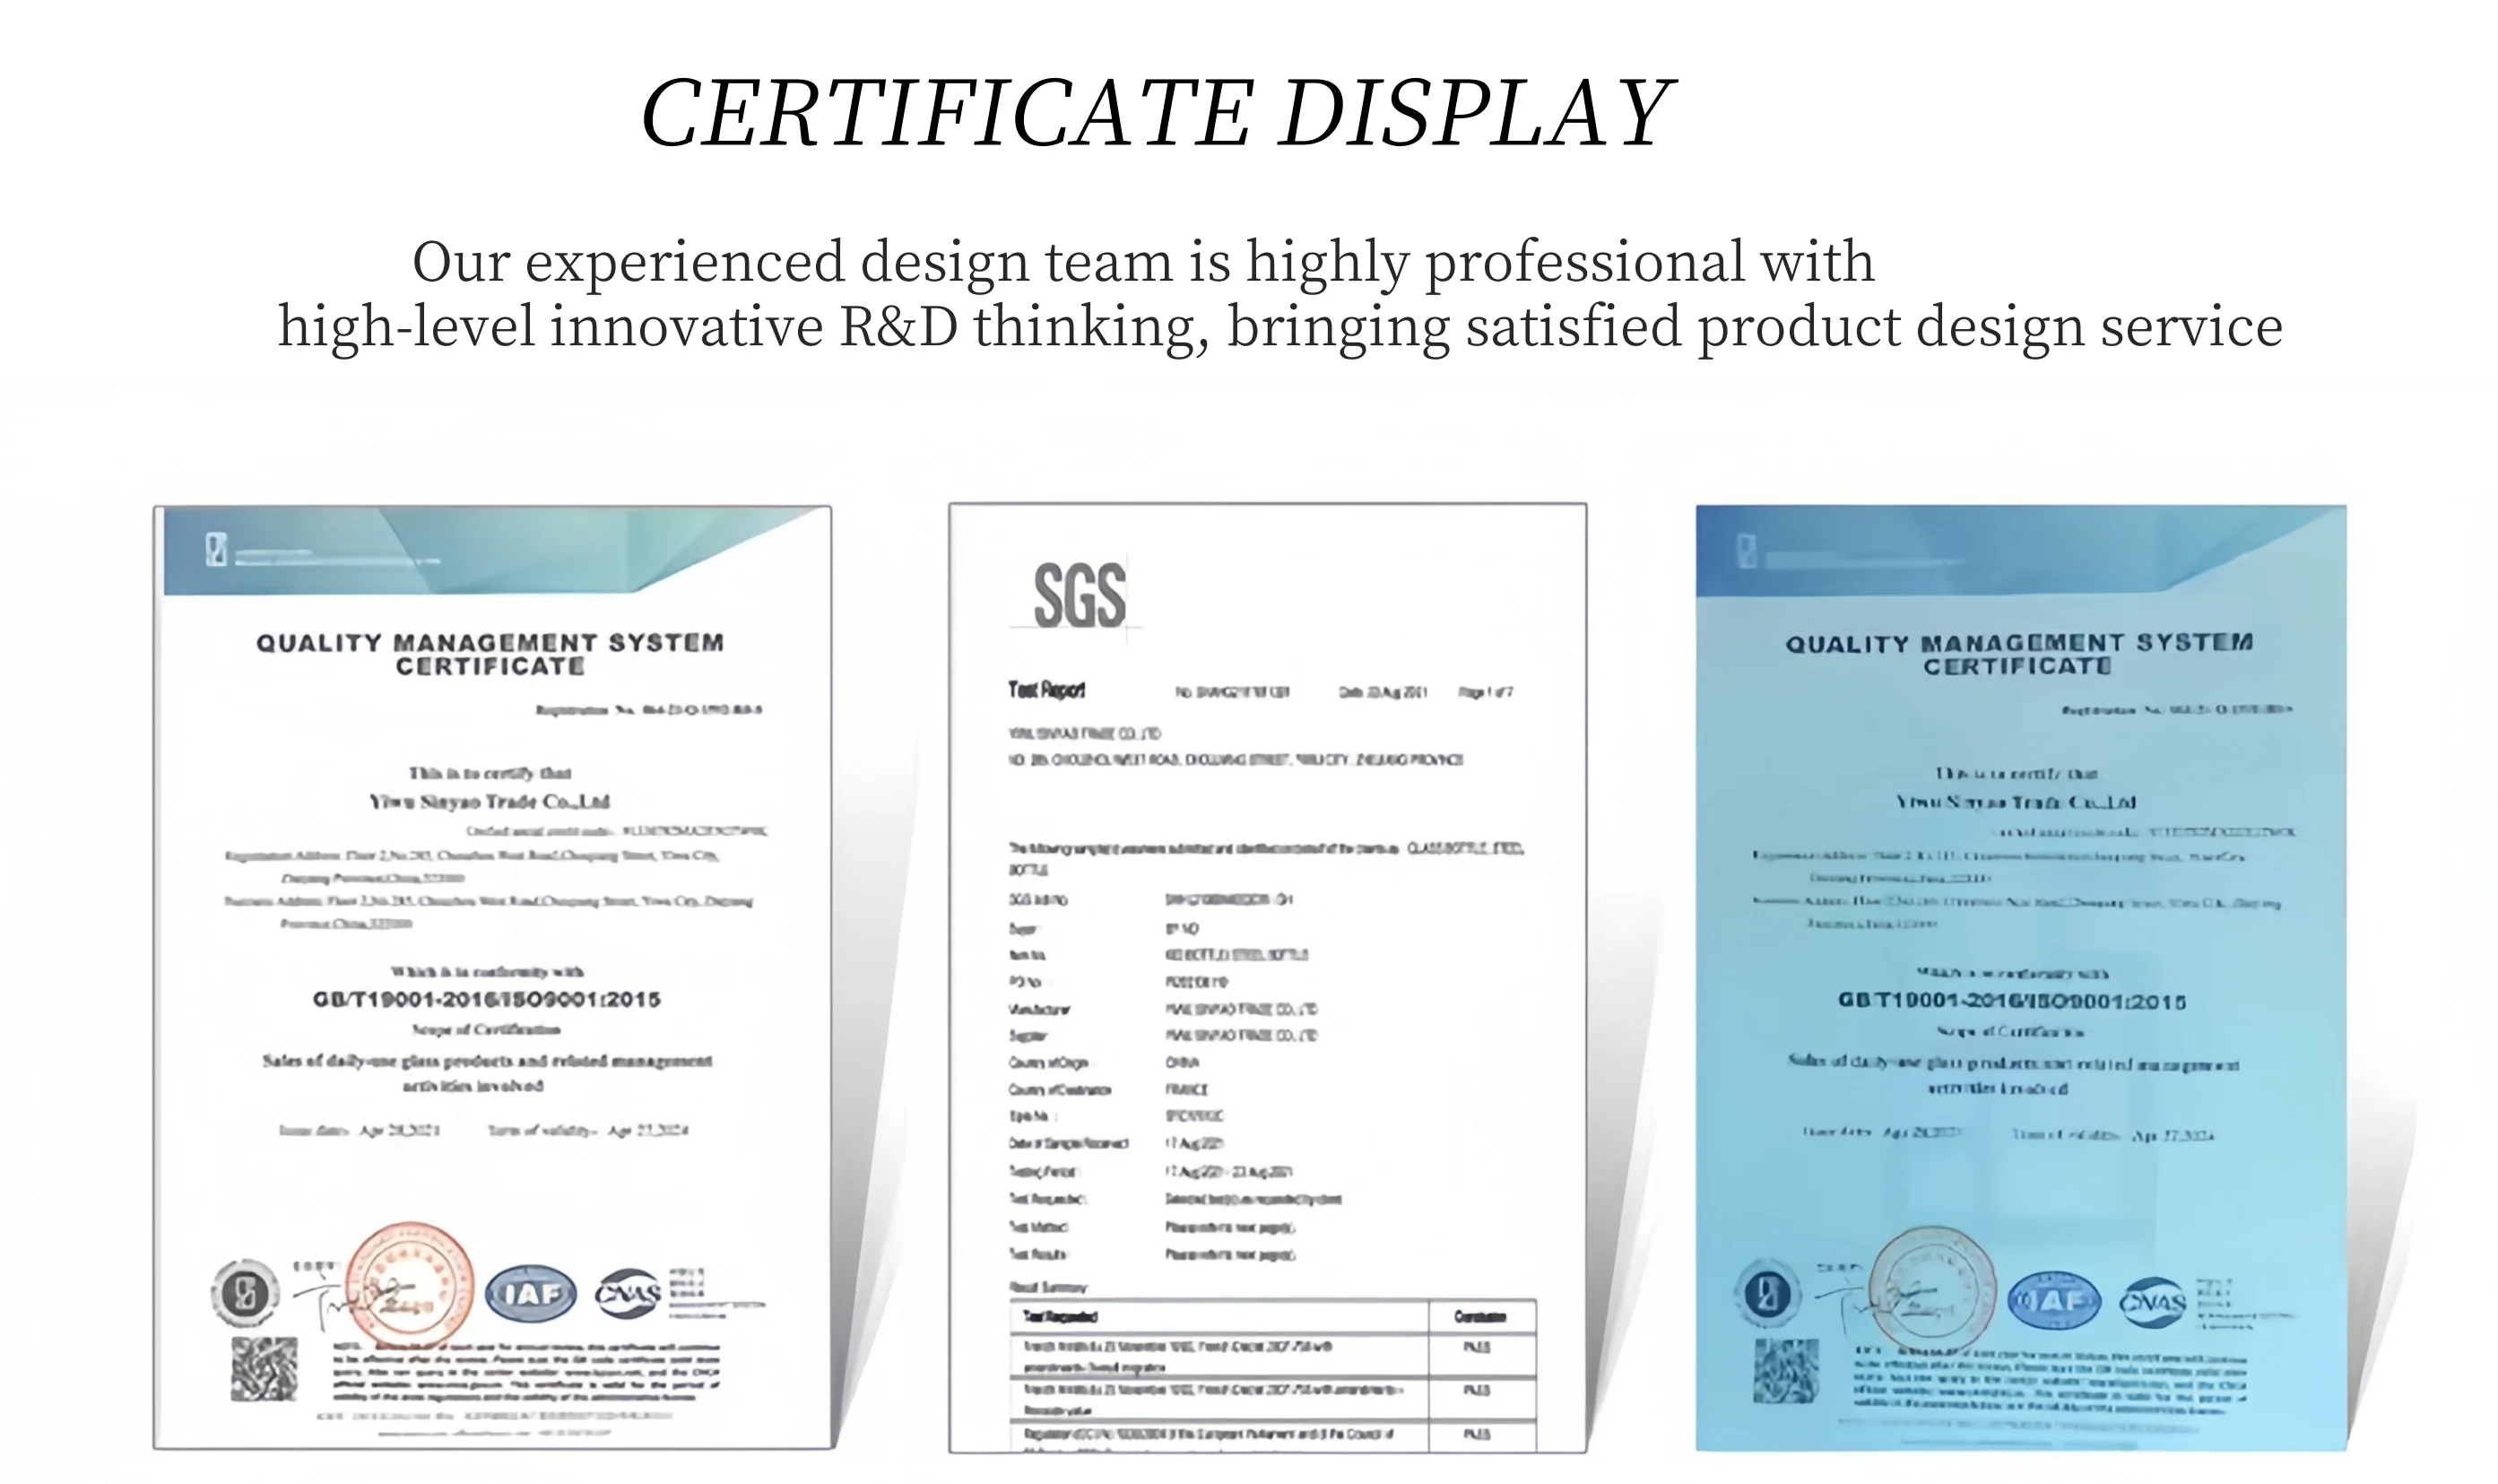Click the Test Report heading text
This screenshot has height=1484, width=2498.
coord(1046,690)
